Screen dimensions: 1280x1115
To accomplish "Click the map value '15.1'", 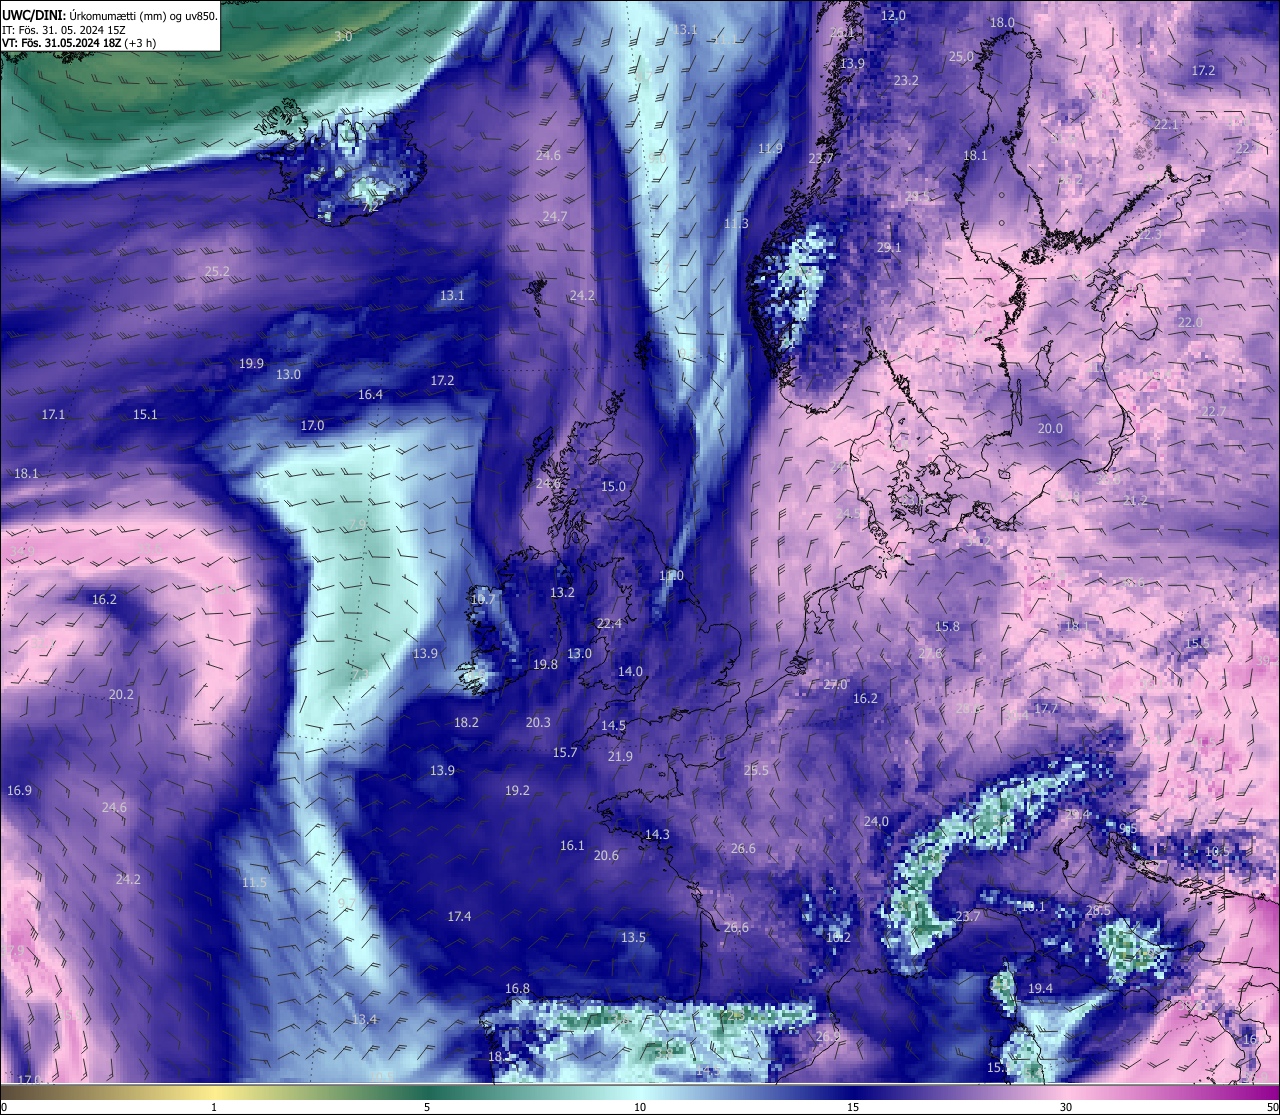I will click(x=145, y=414).
